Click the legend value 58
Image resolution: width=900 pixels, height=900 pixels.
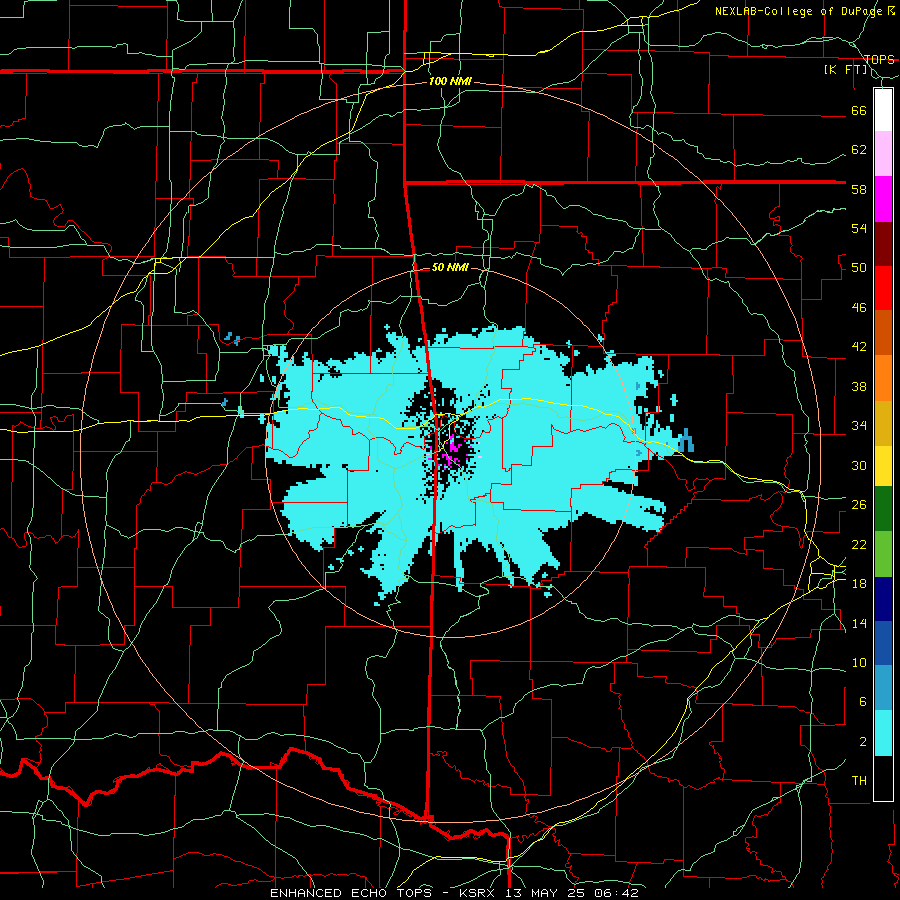859,189
